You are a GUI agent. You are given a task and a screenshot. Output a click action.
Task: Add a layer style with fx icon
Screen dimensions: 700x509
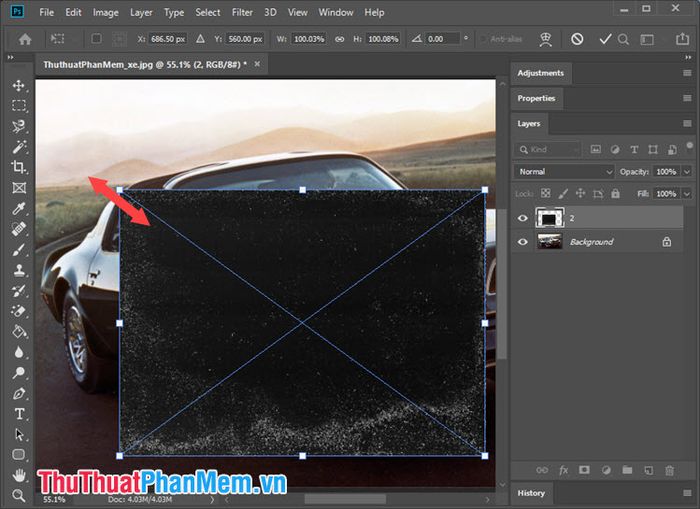563,470
